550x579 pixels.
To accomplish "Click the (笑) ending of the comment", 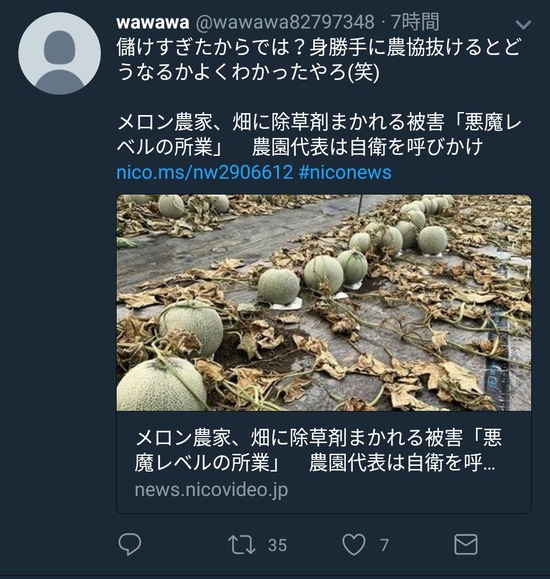I will point(364,72).
